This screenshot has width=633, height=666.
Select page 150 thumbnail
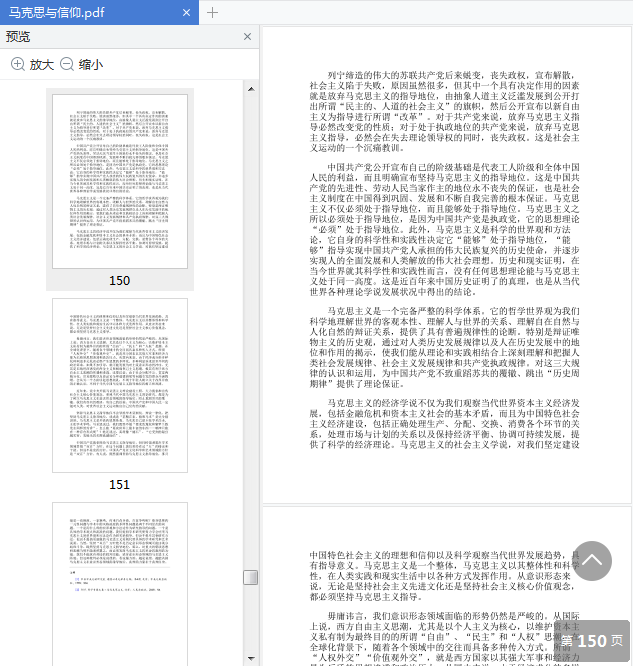[120, 181]
